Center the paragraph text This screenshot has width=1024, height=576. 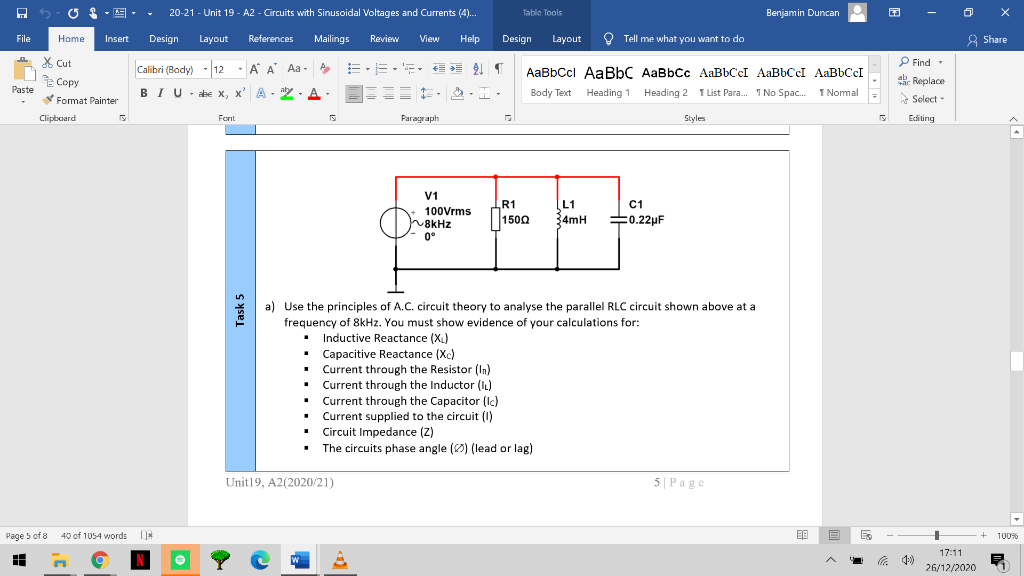click(371, 94)
